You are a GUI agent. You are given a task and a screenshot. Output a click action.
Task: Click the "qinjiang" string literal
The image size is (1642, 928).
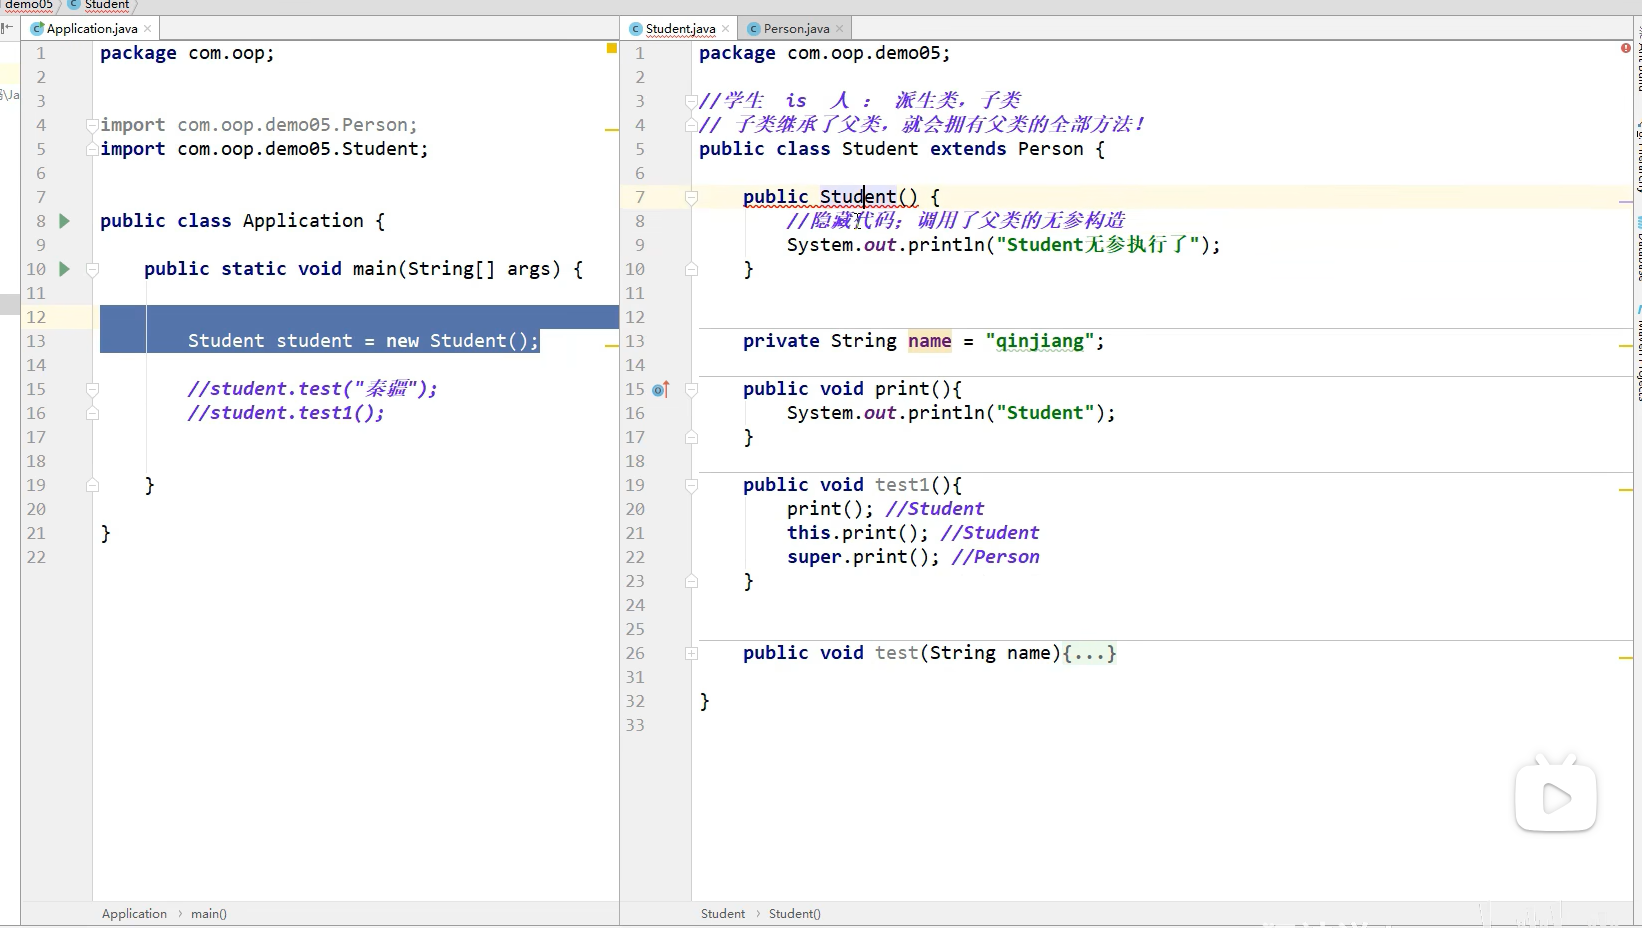pyautogui.click(x=1040, y=341)
